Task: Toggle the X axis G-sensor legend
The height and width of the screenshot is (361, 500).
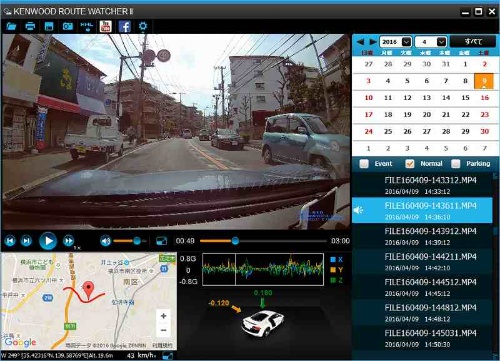Action: click(x=336, y=259)
